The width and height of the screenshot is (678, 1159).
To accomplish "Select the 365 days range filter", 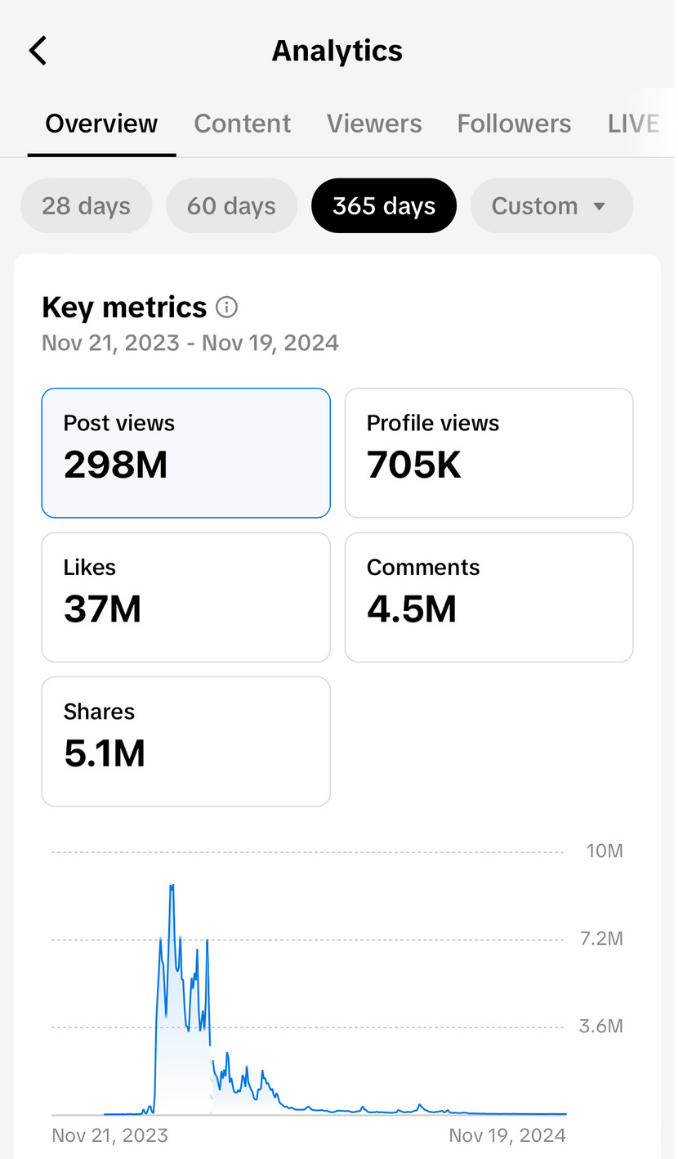I will (x=384, y=206).
